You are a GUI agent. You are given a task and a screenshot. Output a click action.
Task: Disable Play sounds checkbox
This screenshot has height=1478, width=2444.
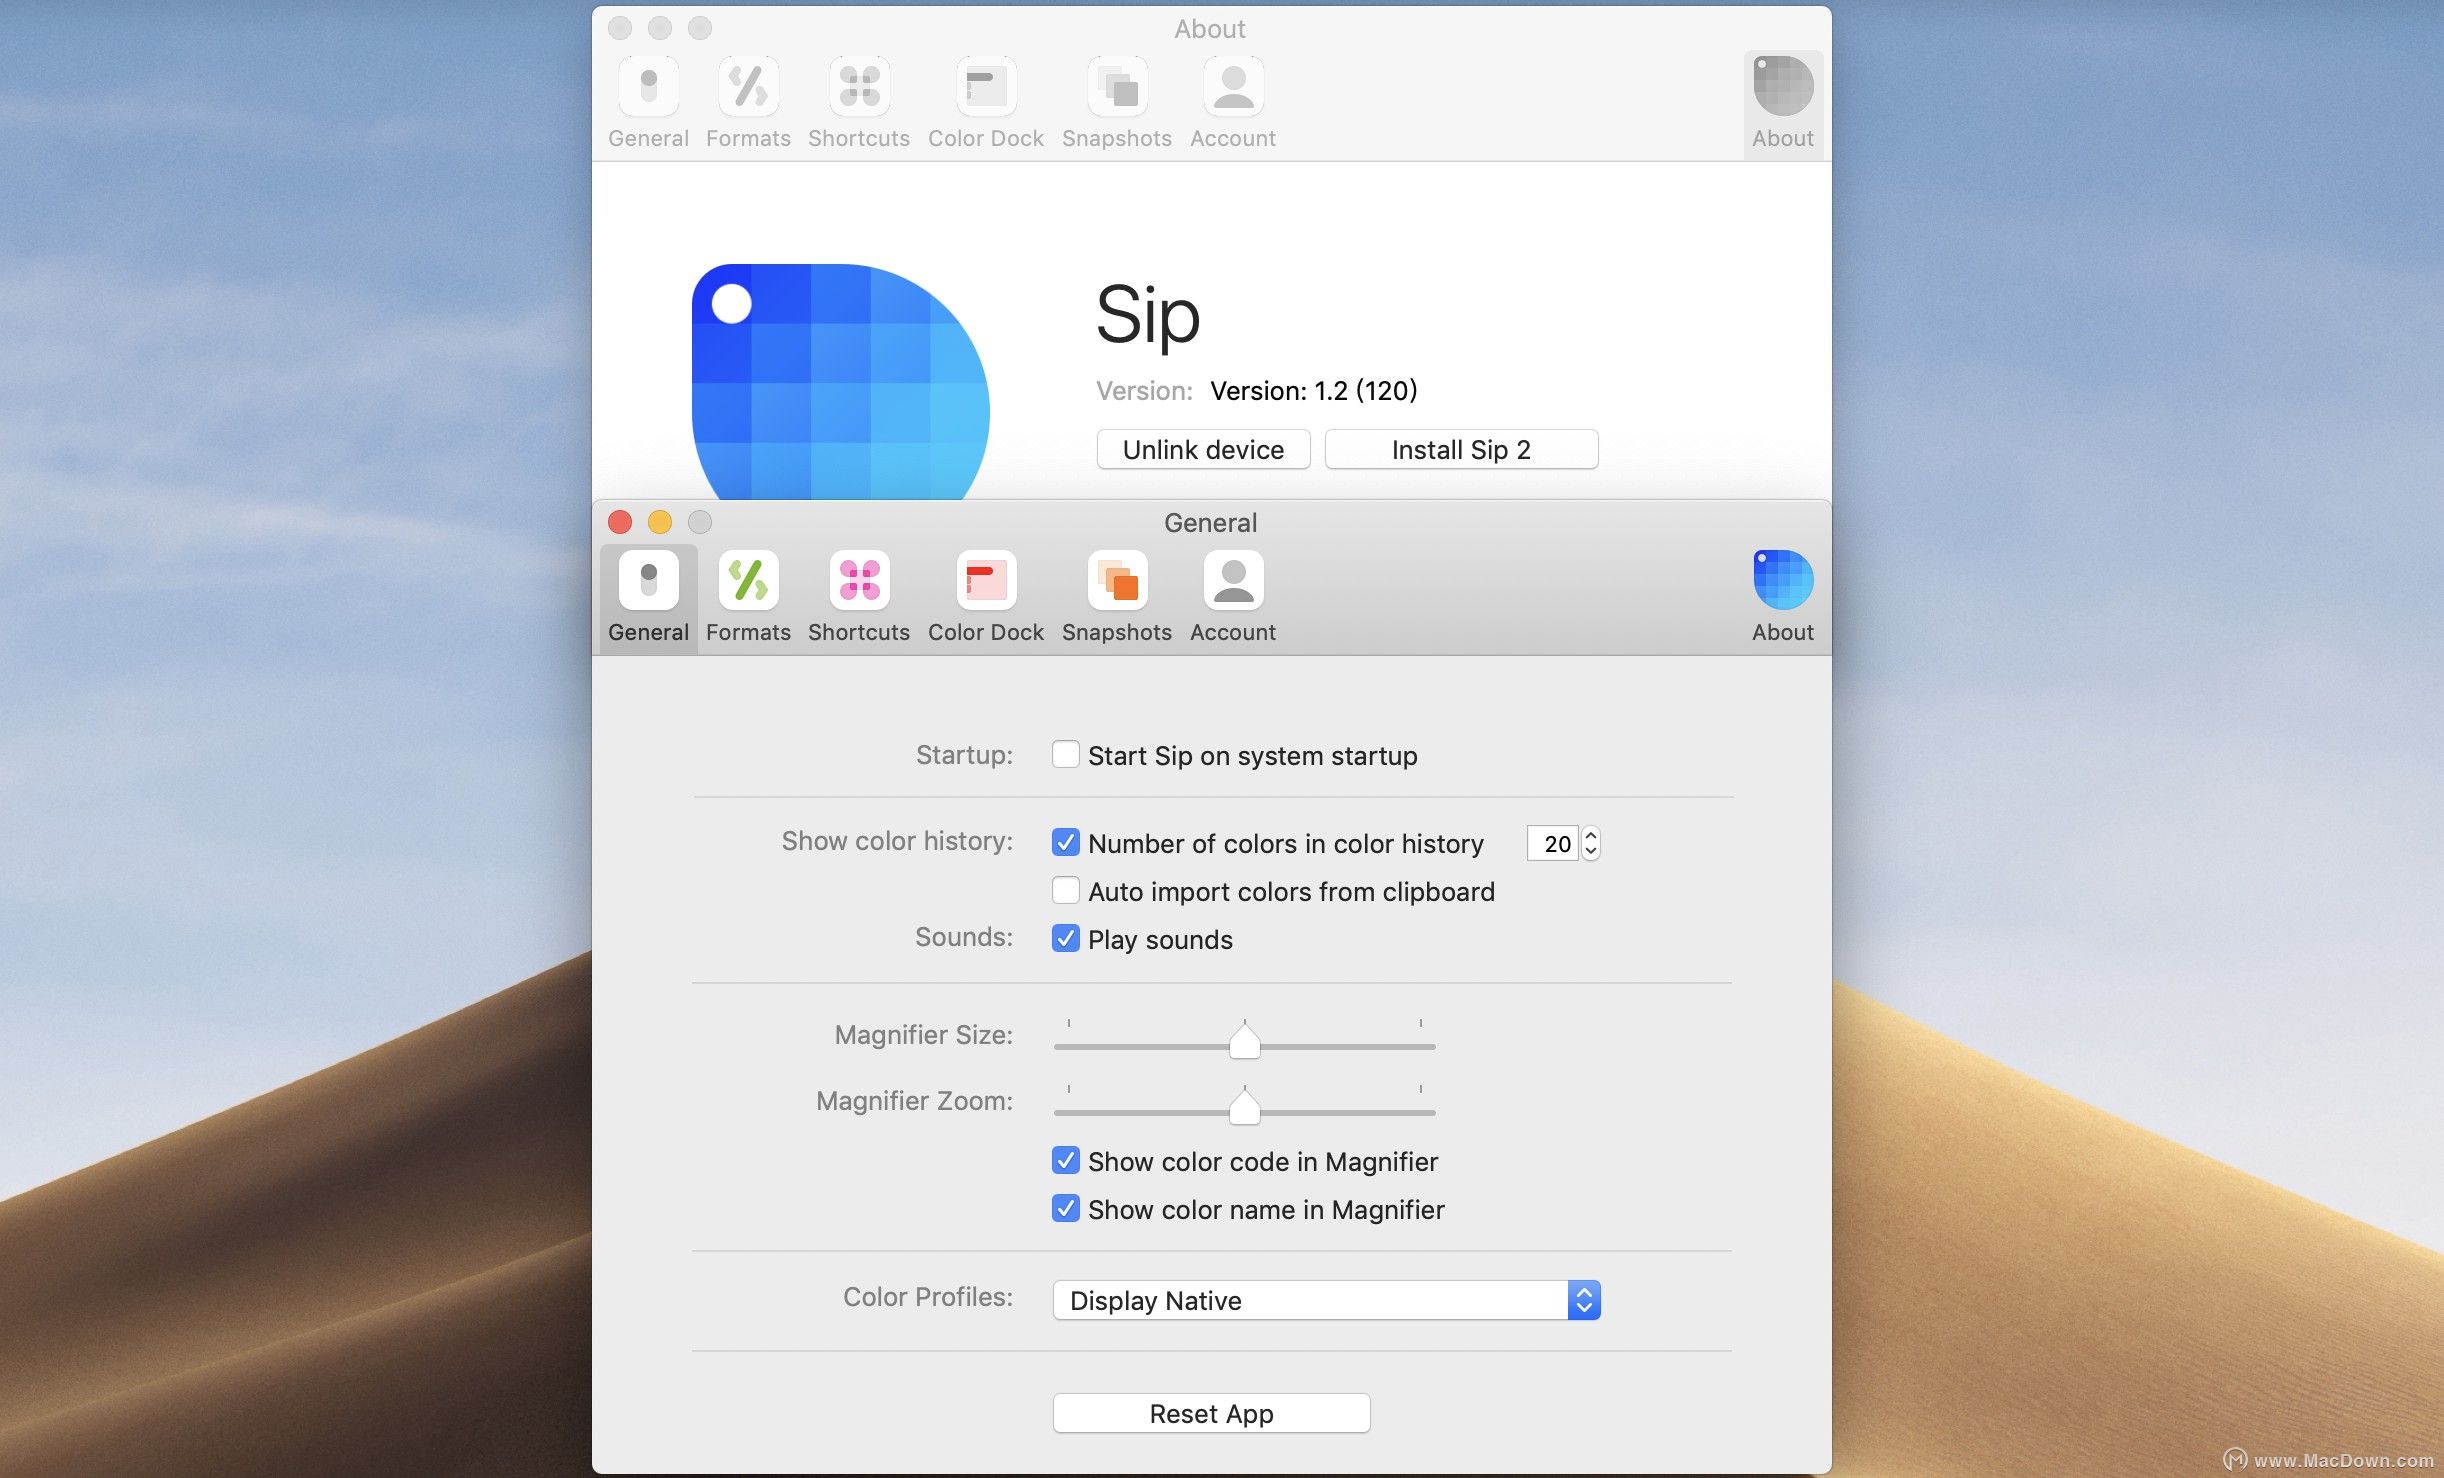click(1066, 938)
